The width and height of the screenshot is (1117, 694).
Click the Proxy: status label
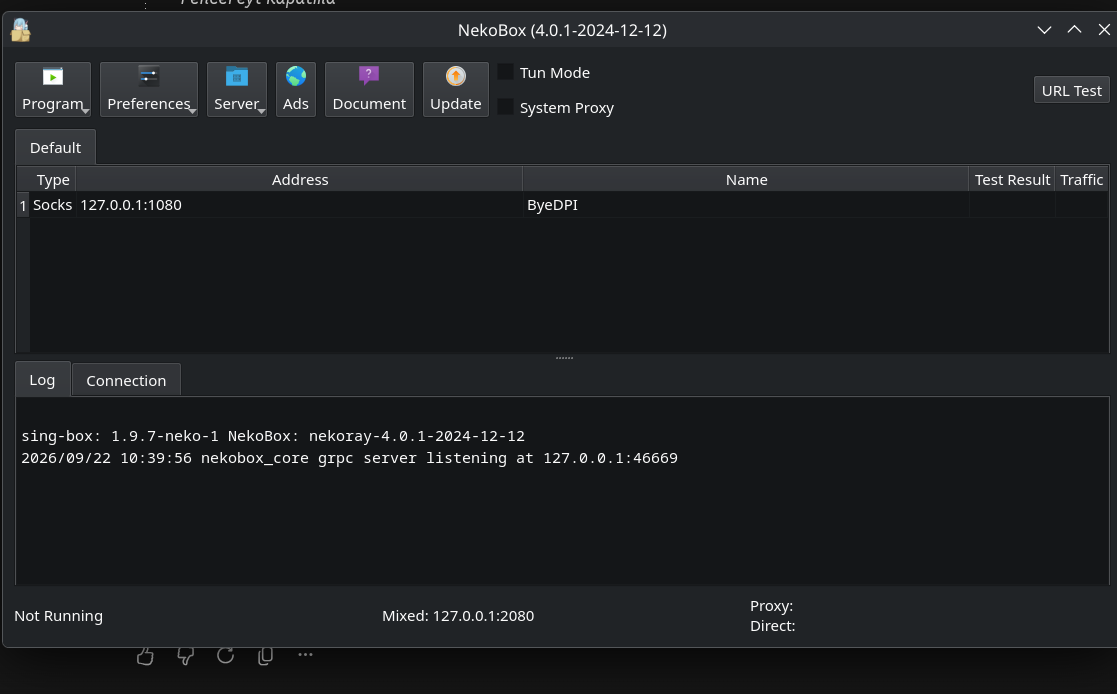pyautogui.click(x=771, y=606)
